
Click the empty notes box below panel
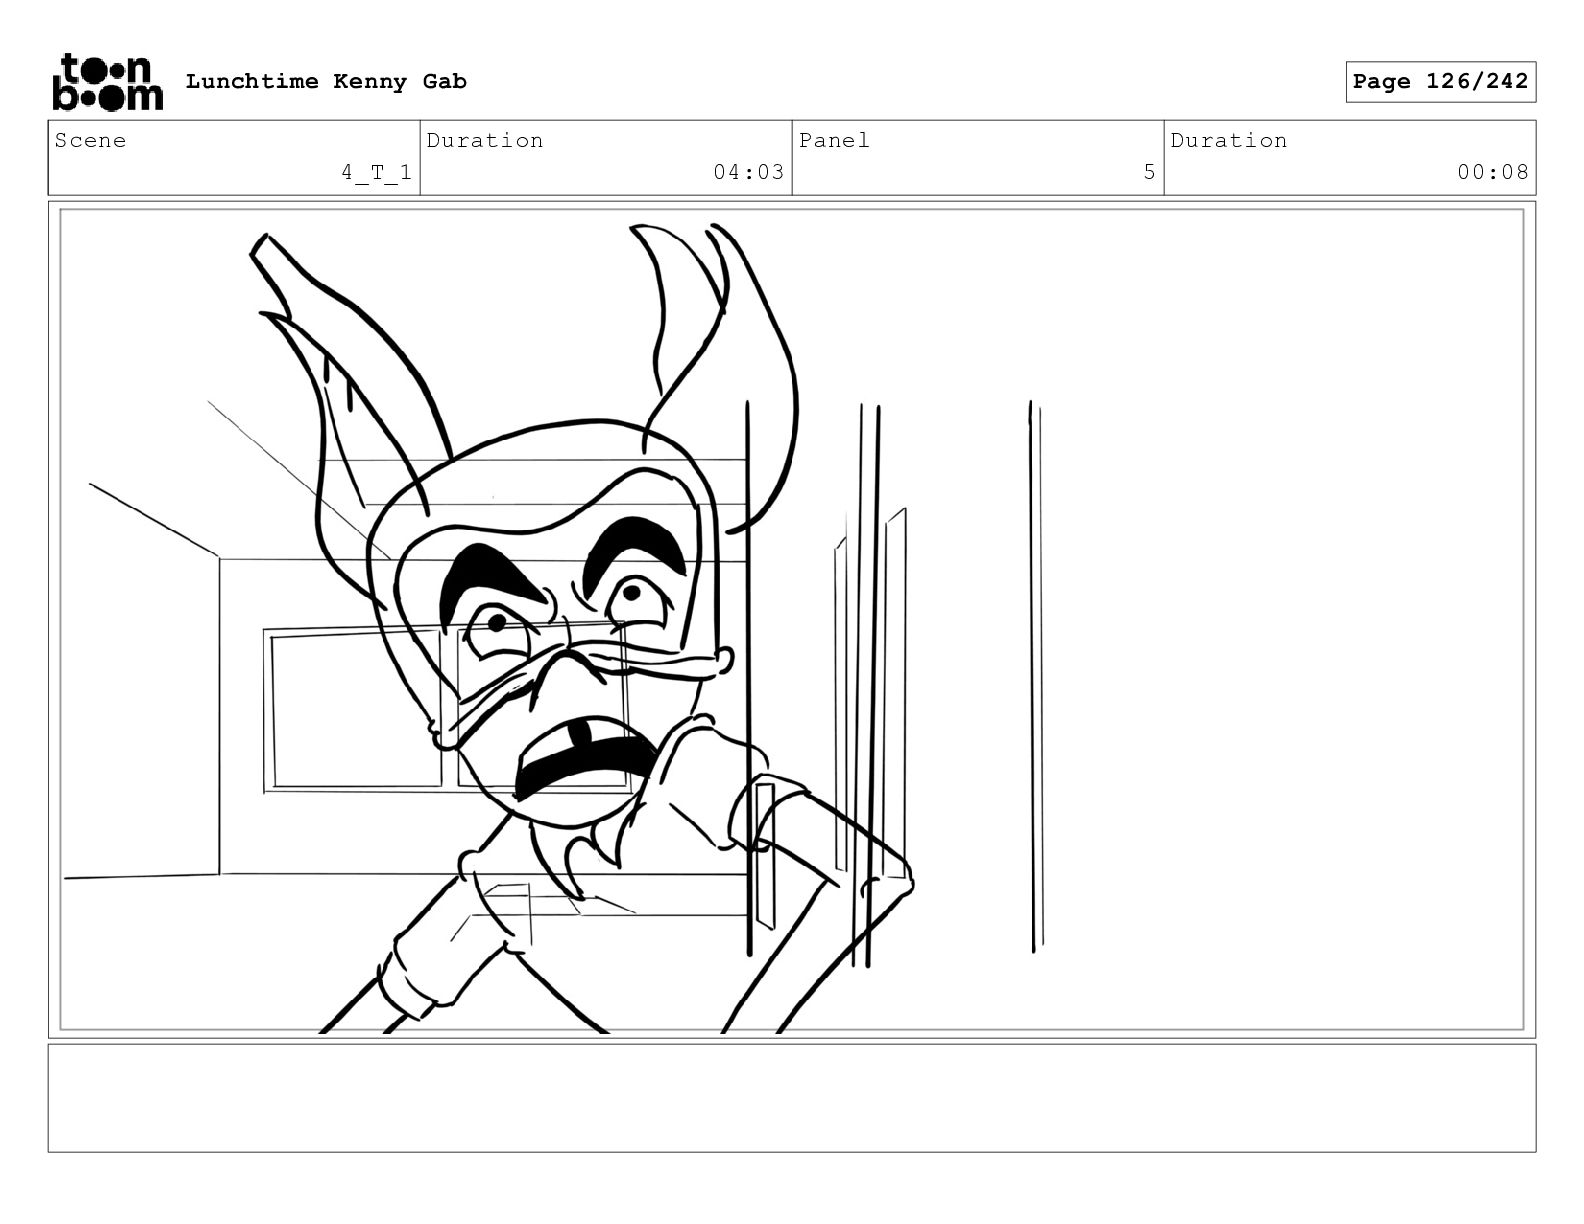click(792, 1098)
